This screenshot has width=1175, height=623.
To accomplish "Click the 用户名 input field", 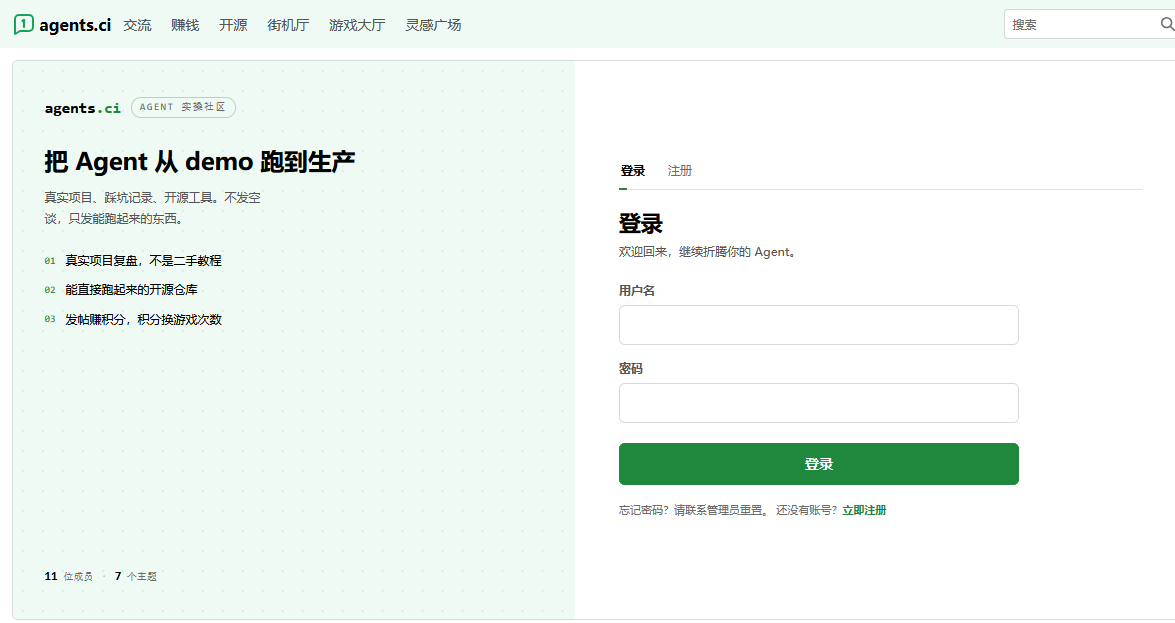I will point(818,325).
